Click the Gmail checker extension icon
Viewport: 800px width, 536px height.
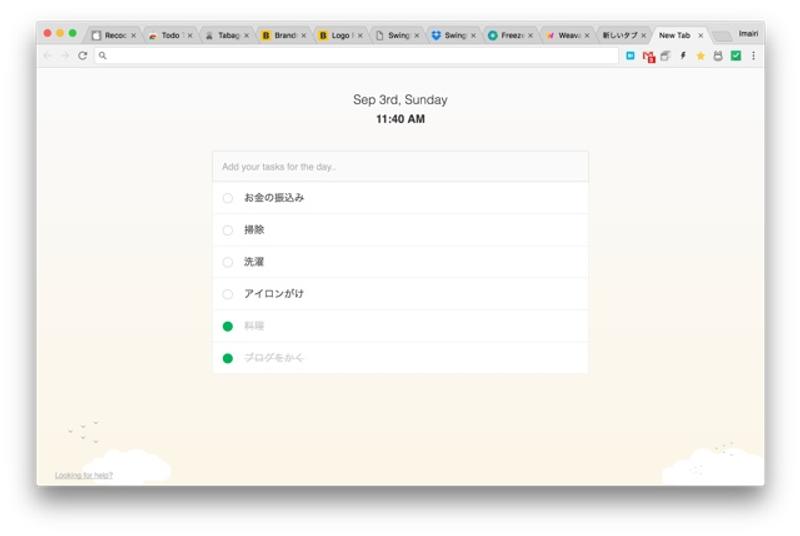[x=648, y=56]
